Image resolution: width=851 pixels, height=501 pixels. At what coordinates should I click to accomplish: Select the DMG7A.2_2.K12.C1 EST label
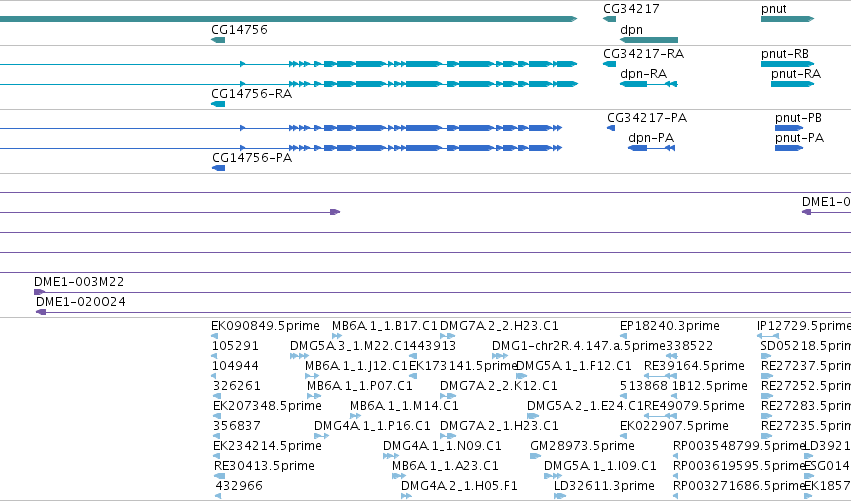click(x=498, y=386)
